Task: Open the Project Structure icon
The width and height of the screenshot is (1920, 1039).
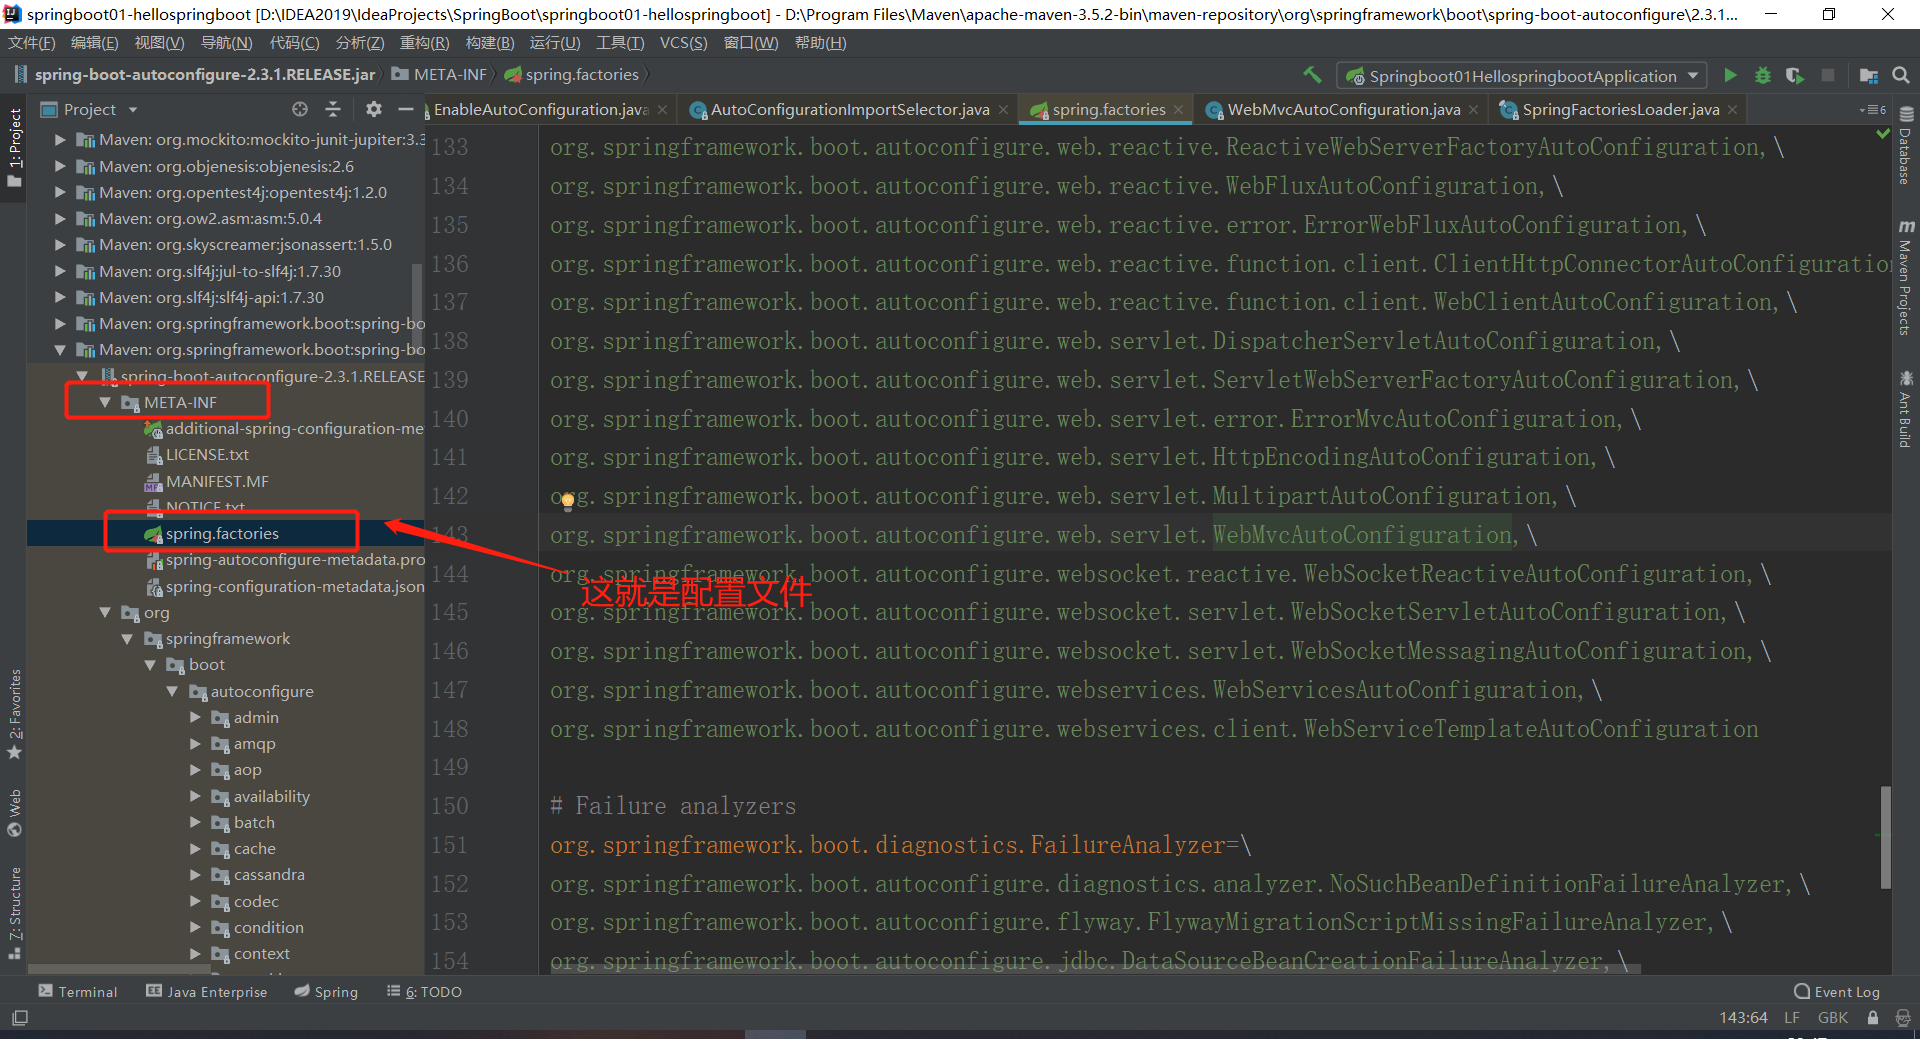Action: point(1868,76)
